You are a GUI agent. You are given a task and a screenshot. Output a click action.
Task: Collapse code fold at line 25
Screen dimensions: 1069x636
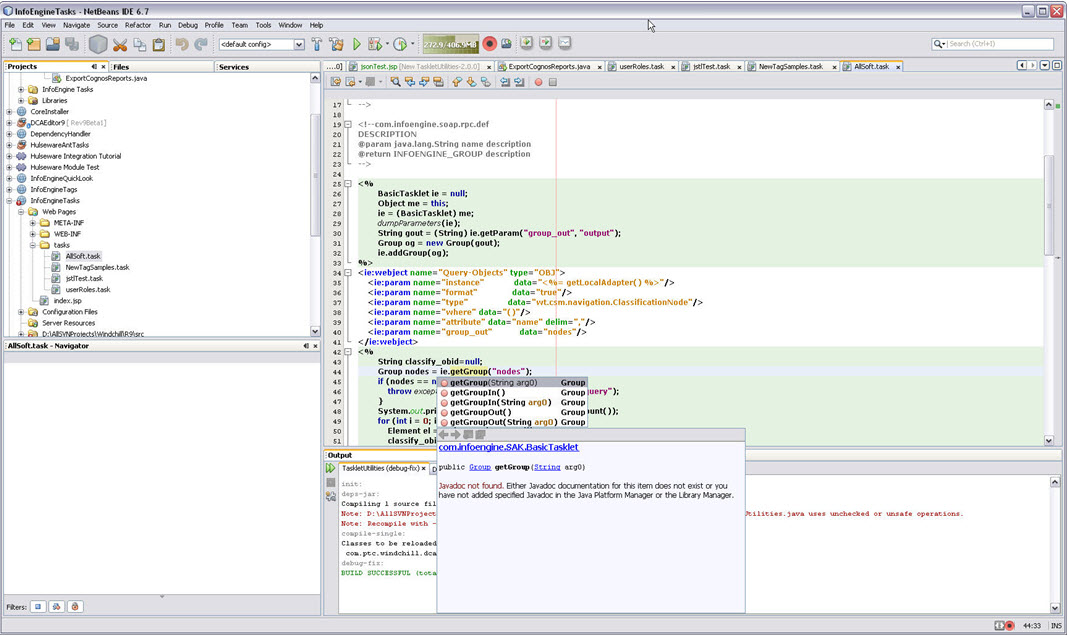click(x=348, y=183)
